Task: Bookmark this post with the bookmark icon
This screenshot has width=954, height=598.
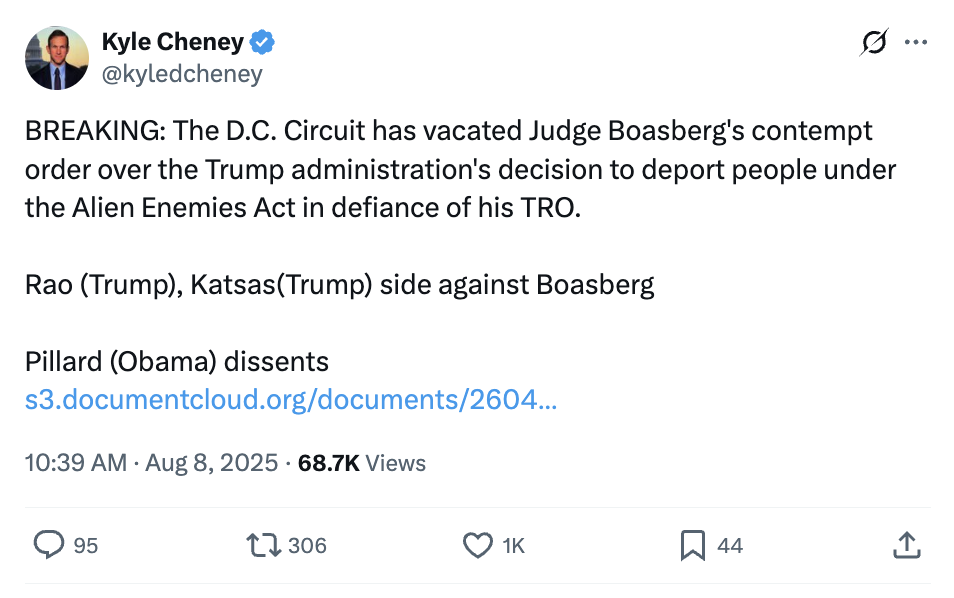Action: [692, 545]
